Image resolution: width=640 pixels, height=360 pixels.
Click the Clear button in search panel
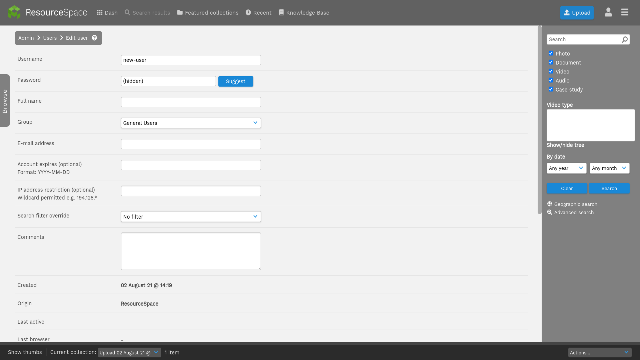[567, 189]
